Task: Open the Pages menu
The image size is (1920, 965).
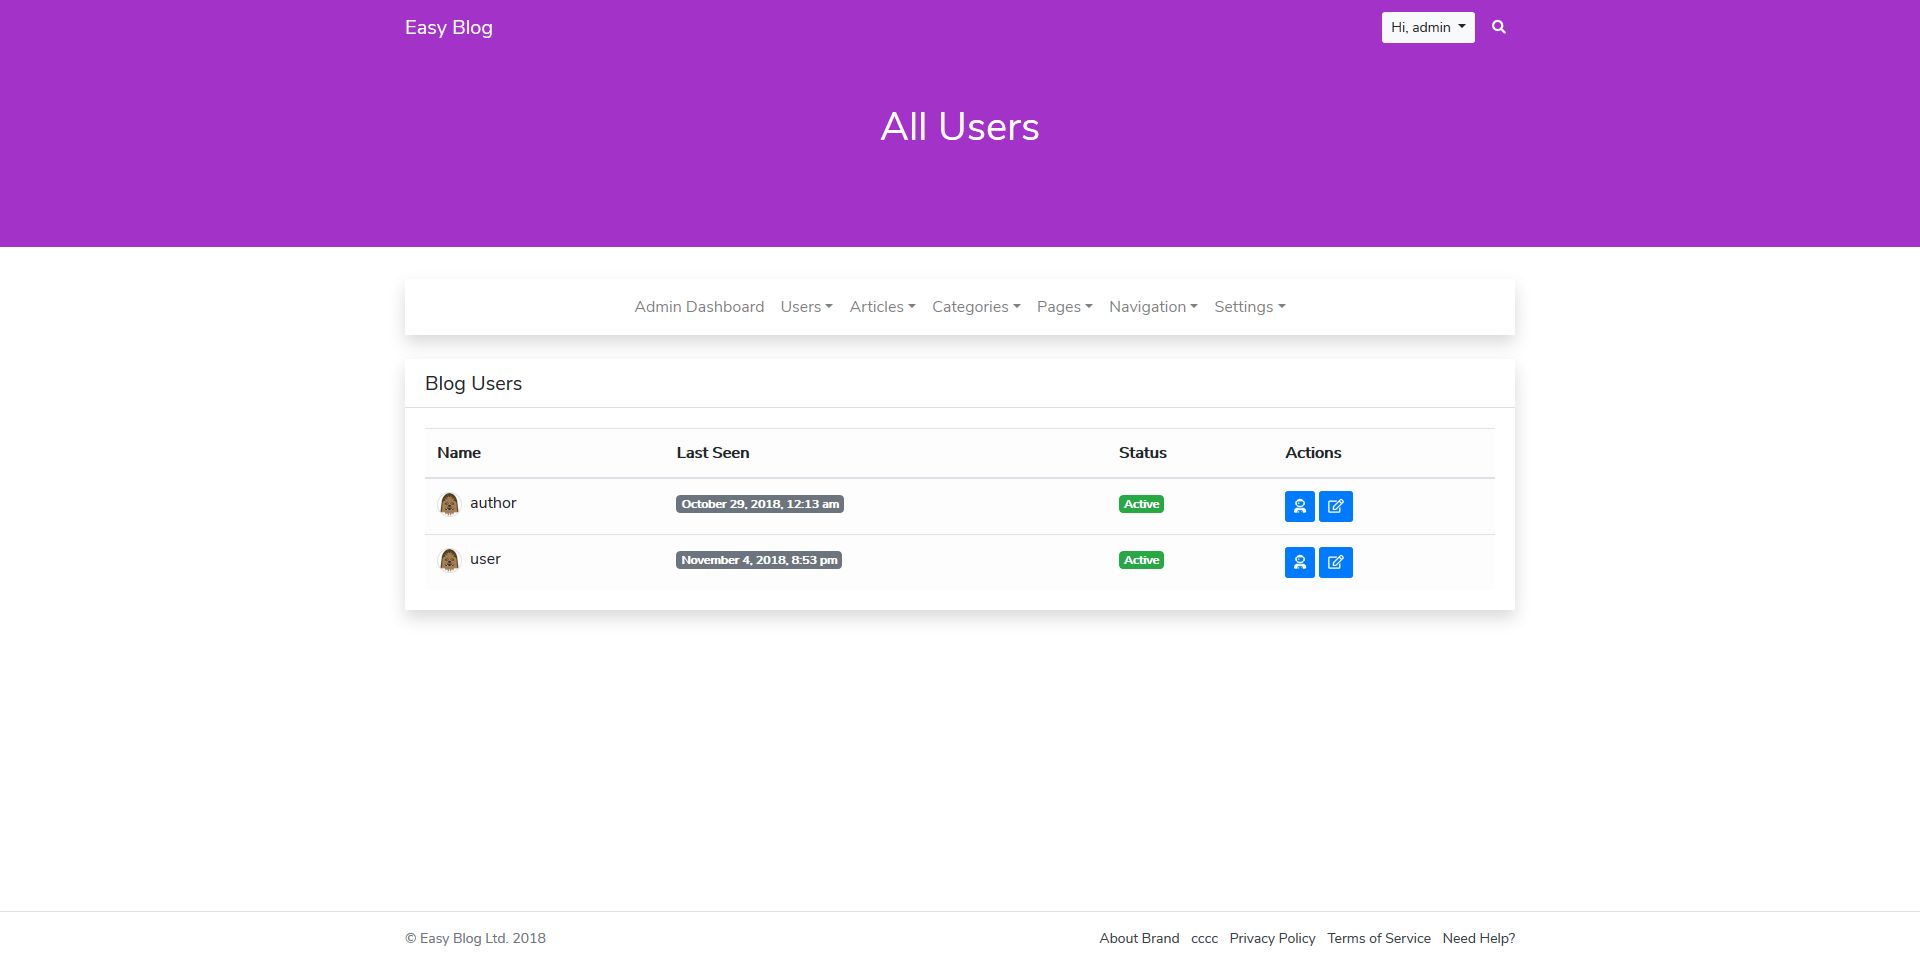Action: 1064,307
